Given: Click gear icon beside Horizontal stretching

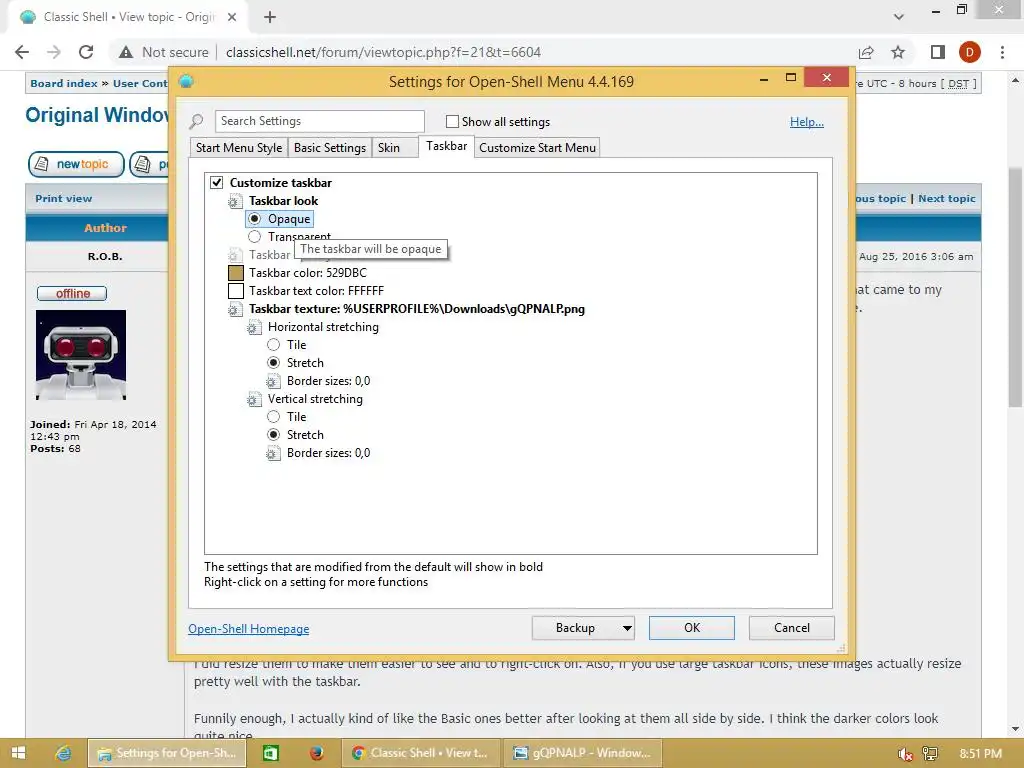Looking at the screenshot, I should (x=254, y=327).
